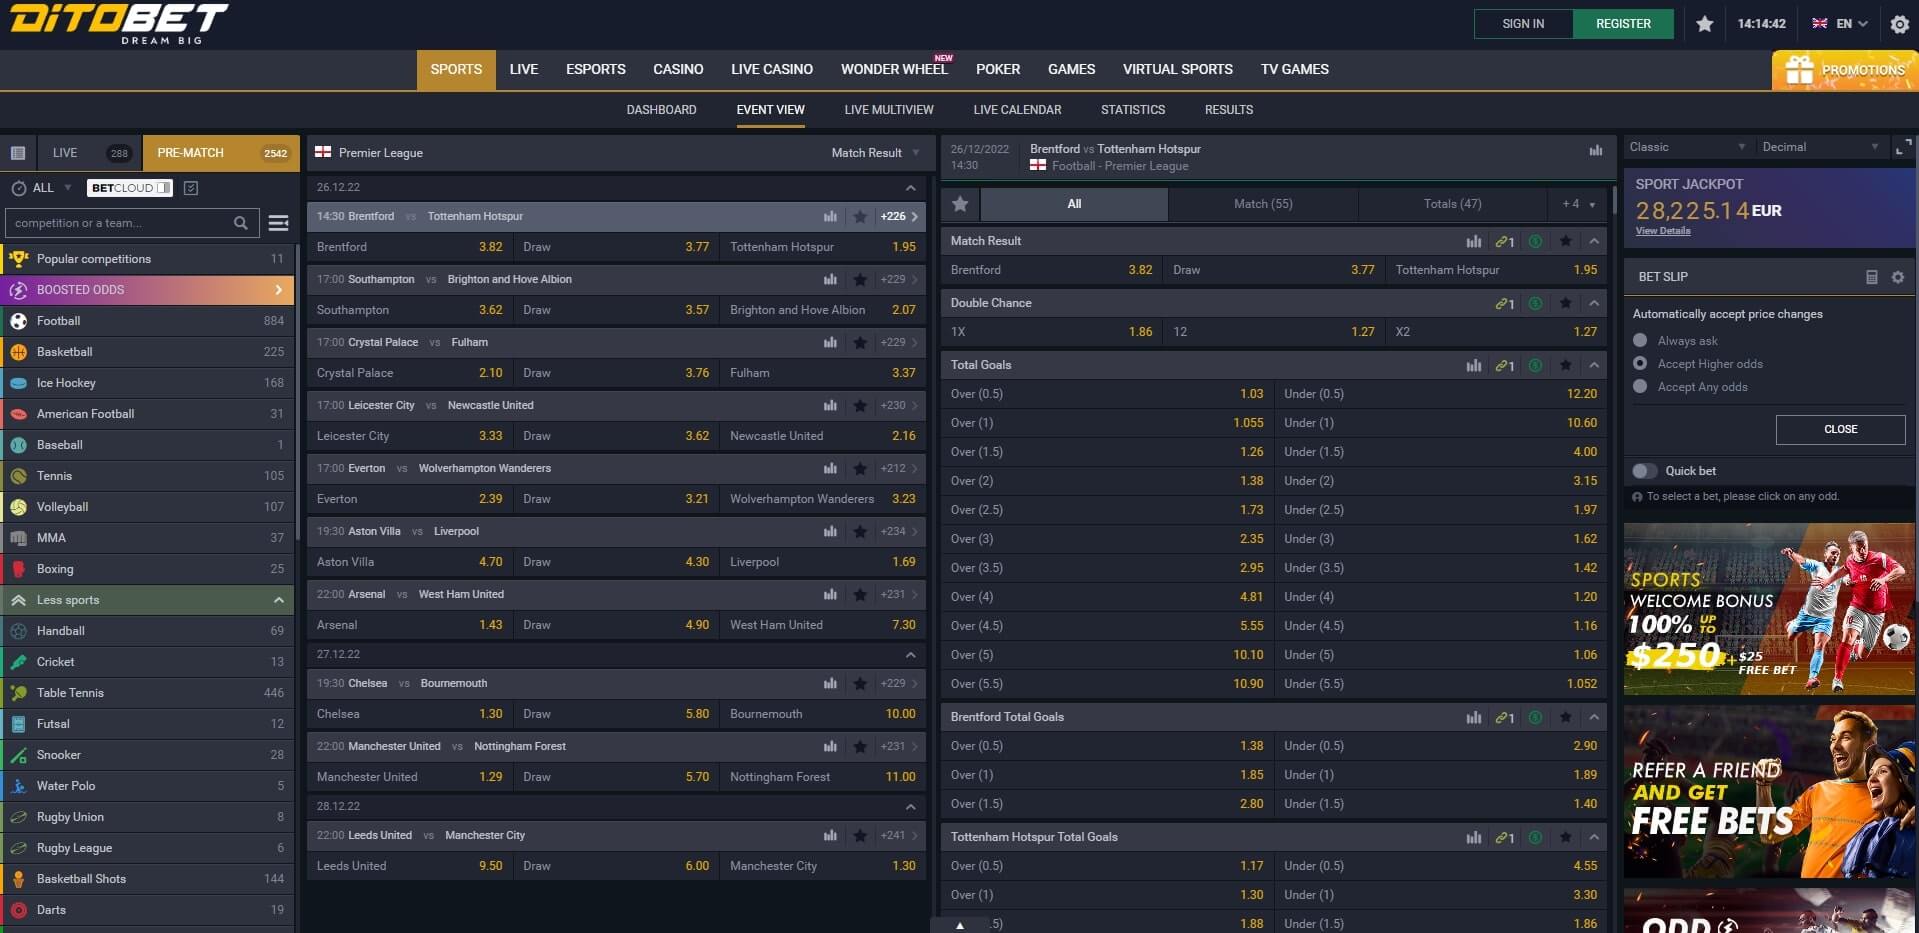Open Match Result market statistics icon
Screen dimensions: 1919x933
[1474, 241]
